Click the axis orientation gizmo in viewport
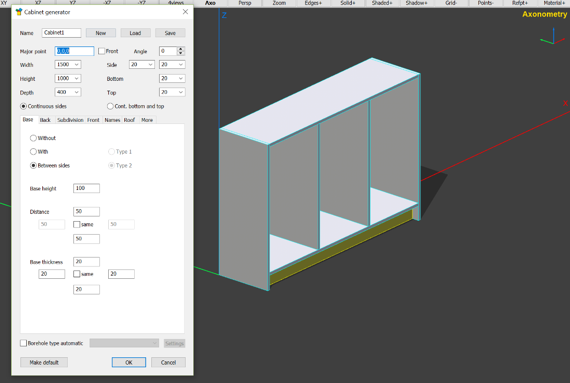 coord(553,37)
